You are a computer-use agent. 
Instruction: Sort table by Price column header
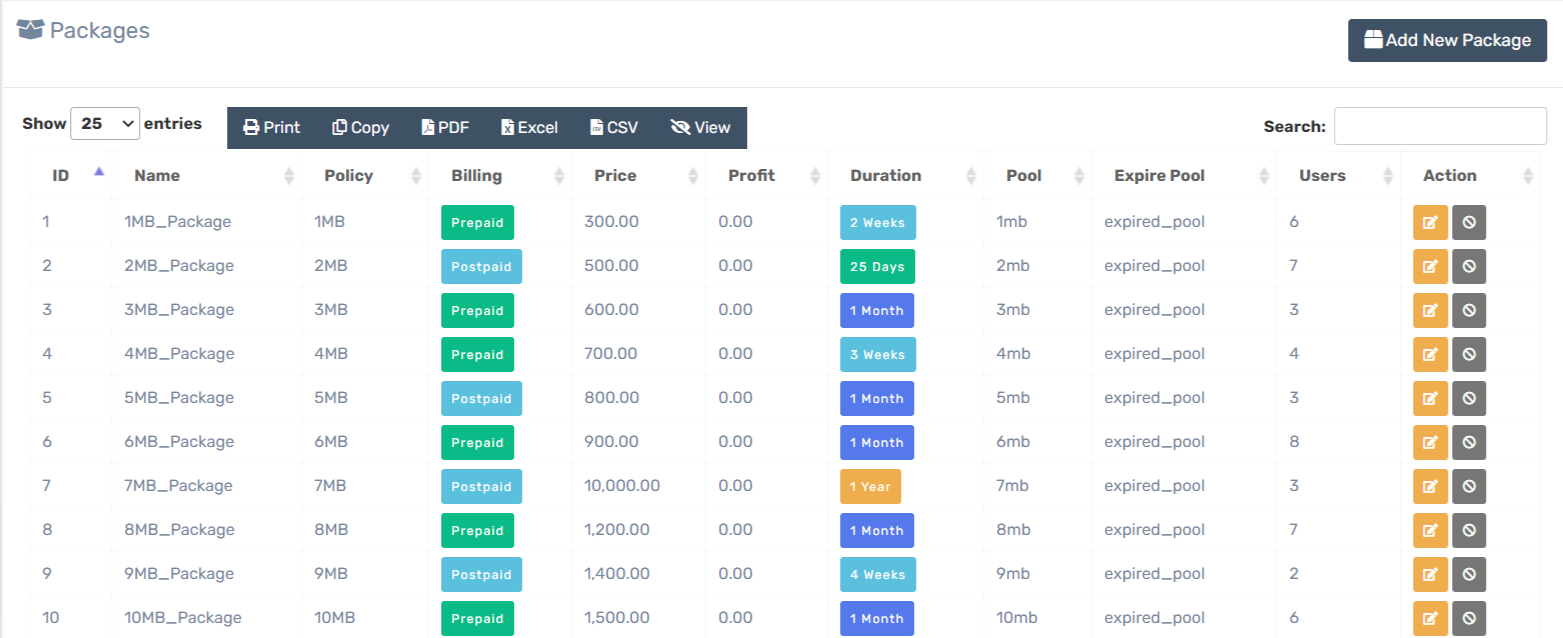[615, 176]
